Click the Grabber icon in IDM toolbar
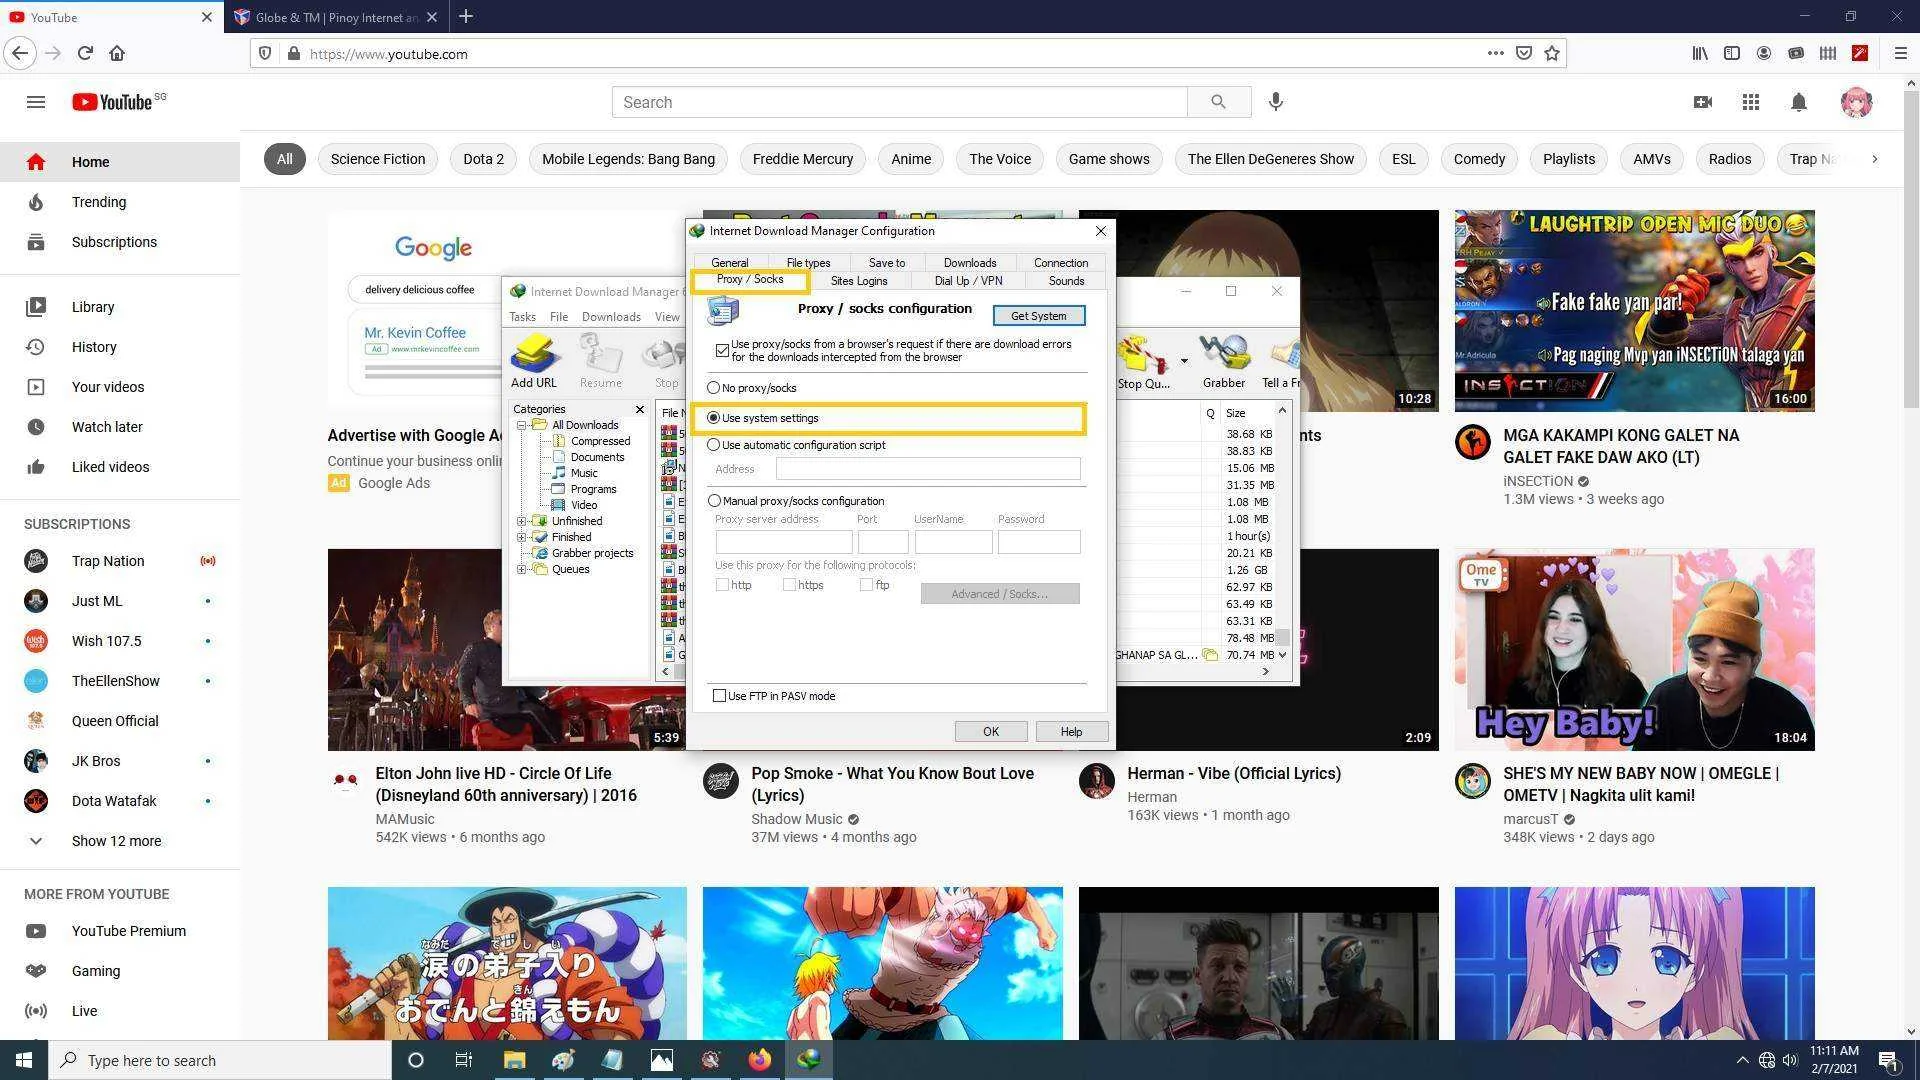This screenshot has height=1080, width=1920. [1224, 362]
